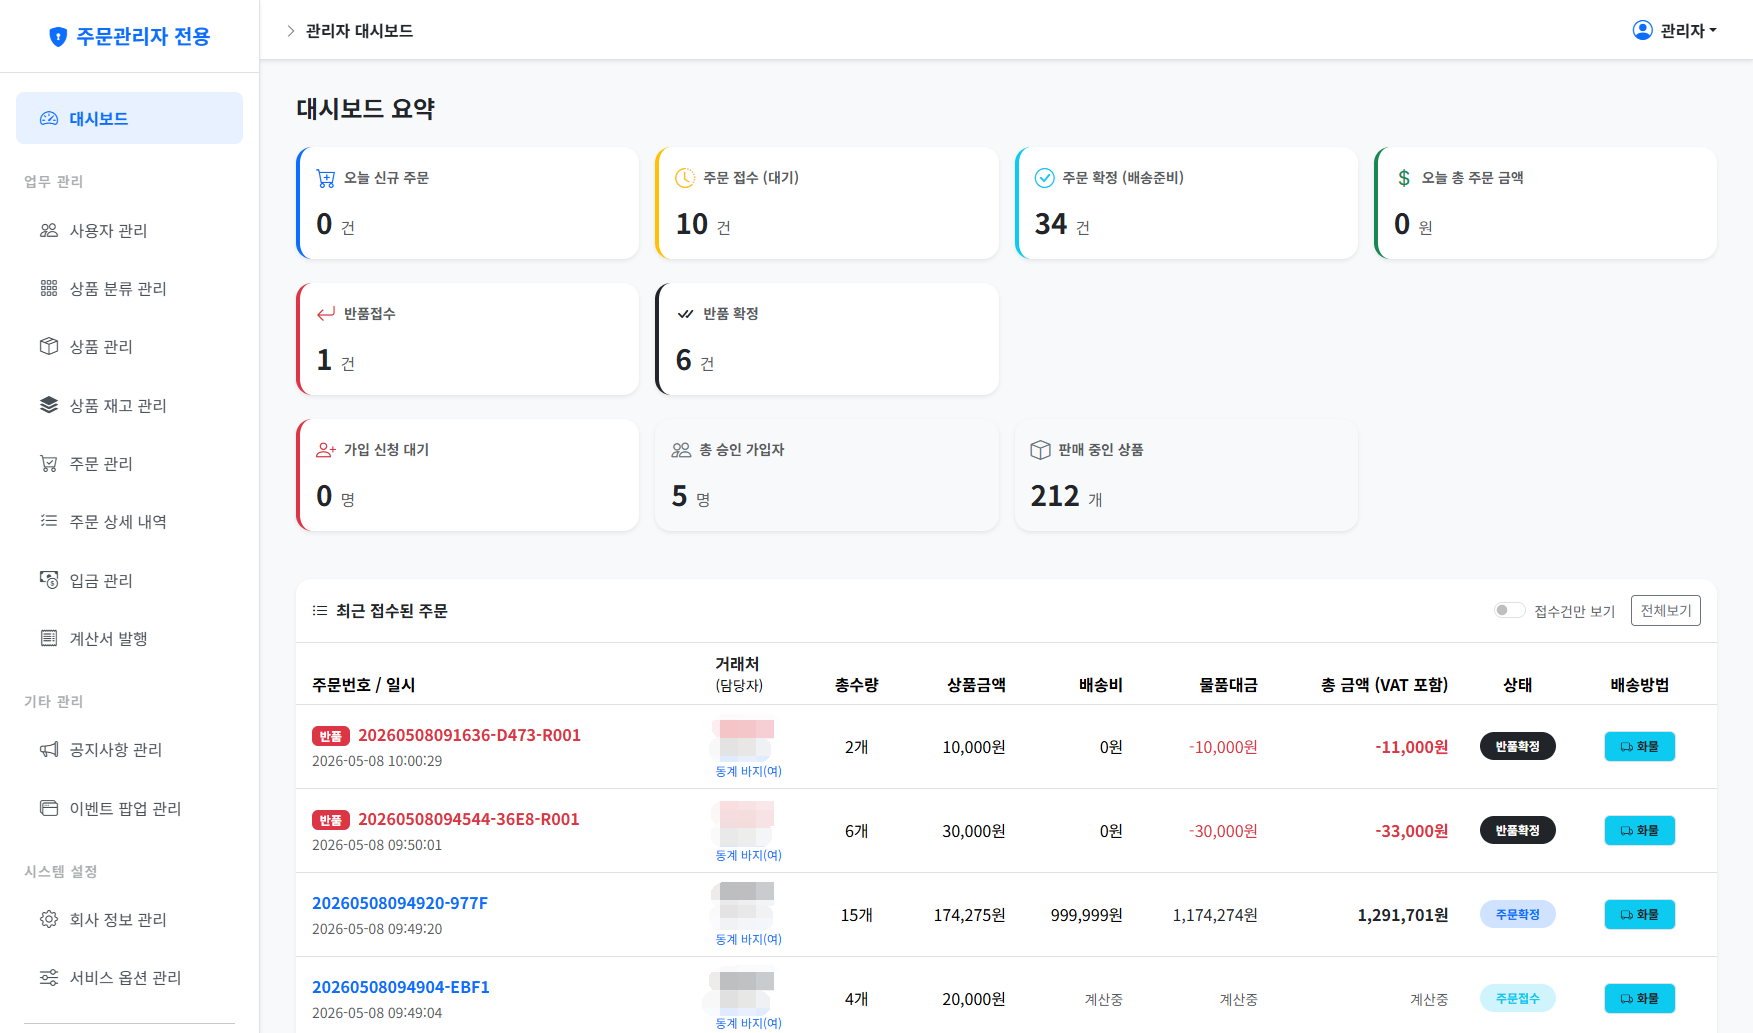This screenshot has width=1753, height=1033.
Task: Click 관리자 대시보드 breadcrumb text
Action: point(359,31)
